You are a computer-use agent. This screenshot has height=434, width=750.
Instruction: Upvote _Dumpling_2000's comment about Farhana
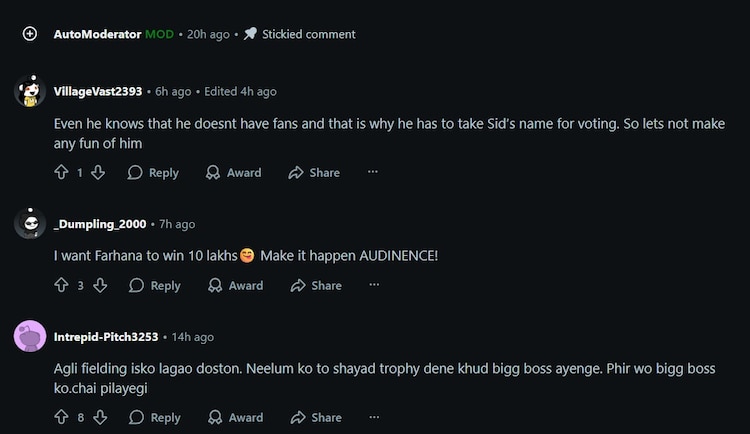pyautogui.click(x=61, y=286)
